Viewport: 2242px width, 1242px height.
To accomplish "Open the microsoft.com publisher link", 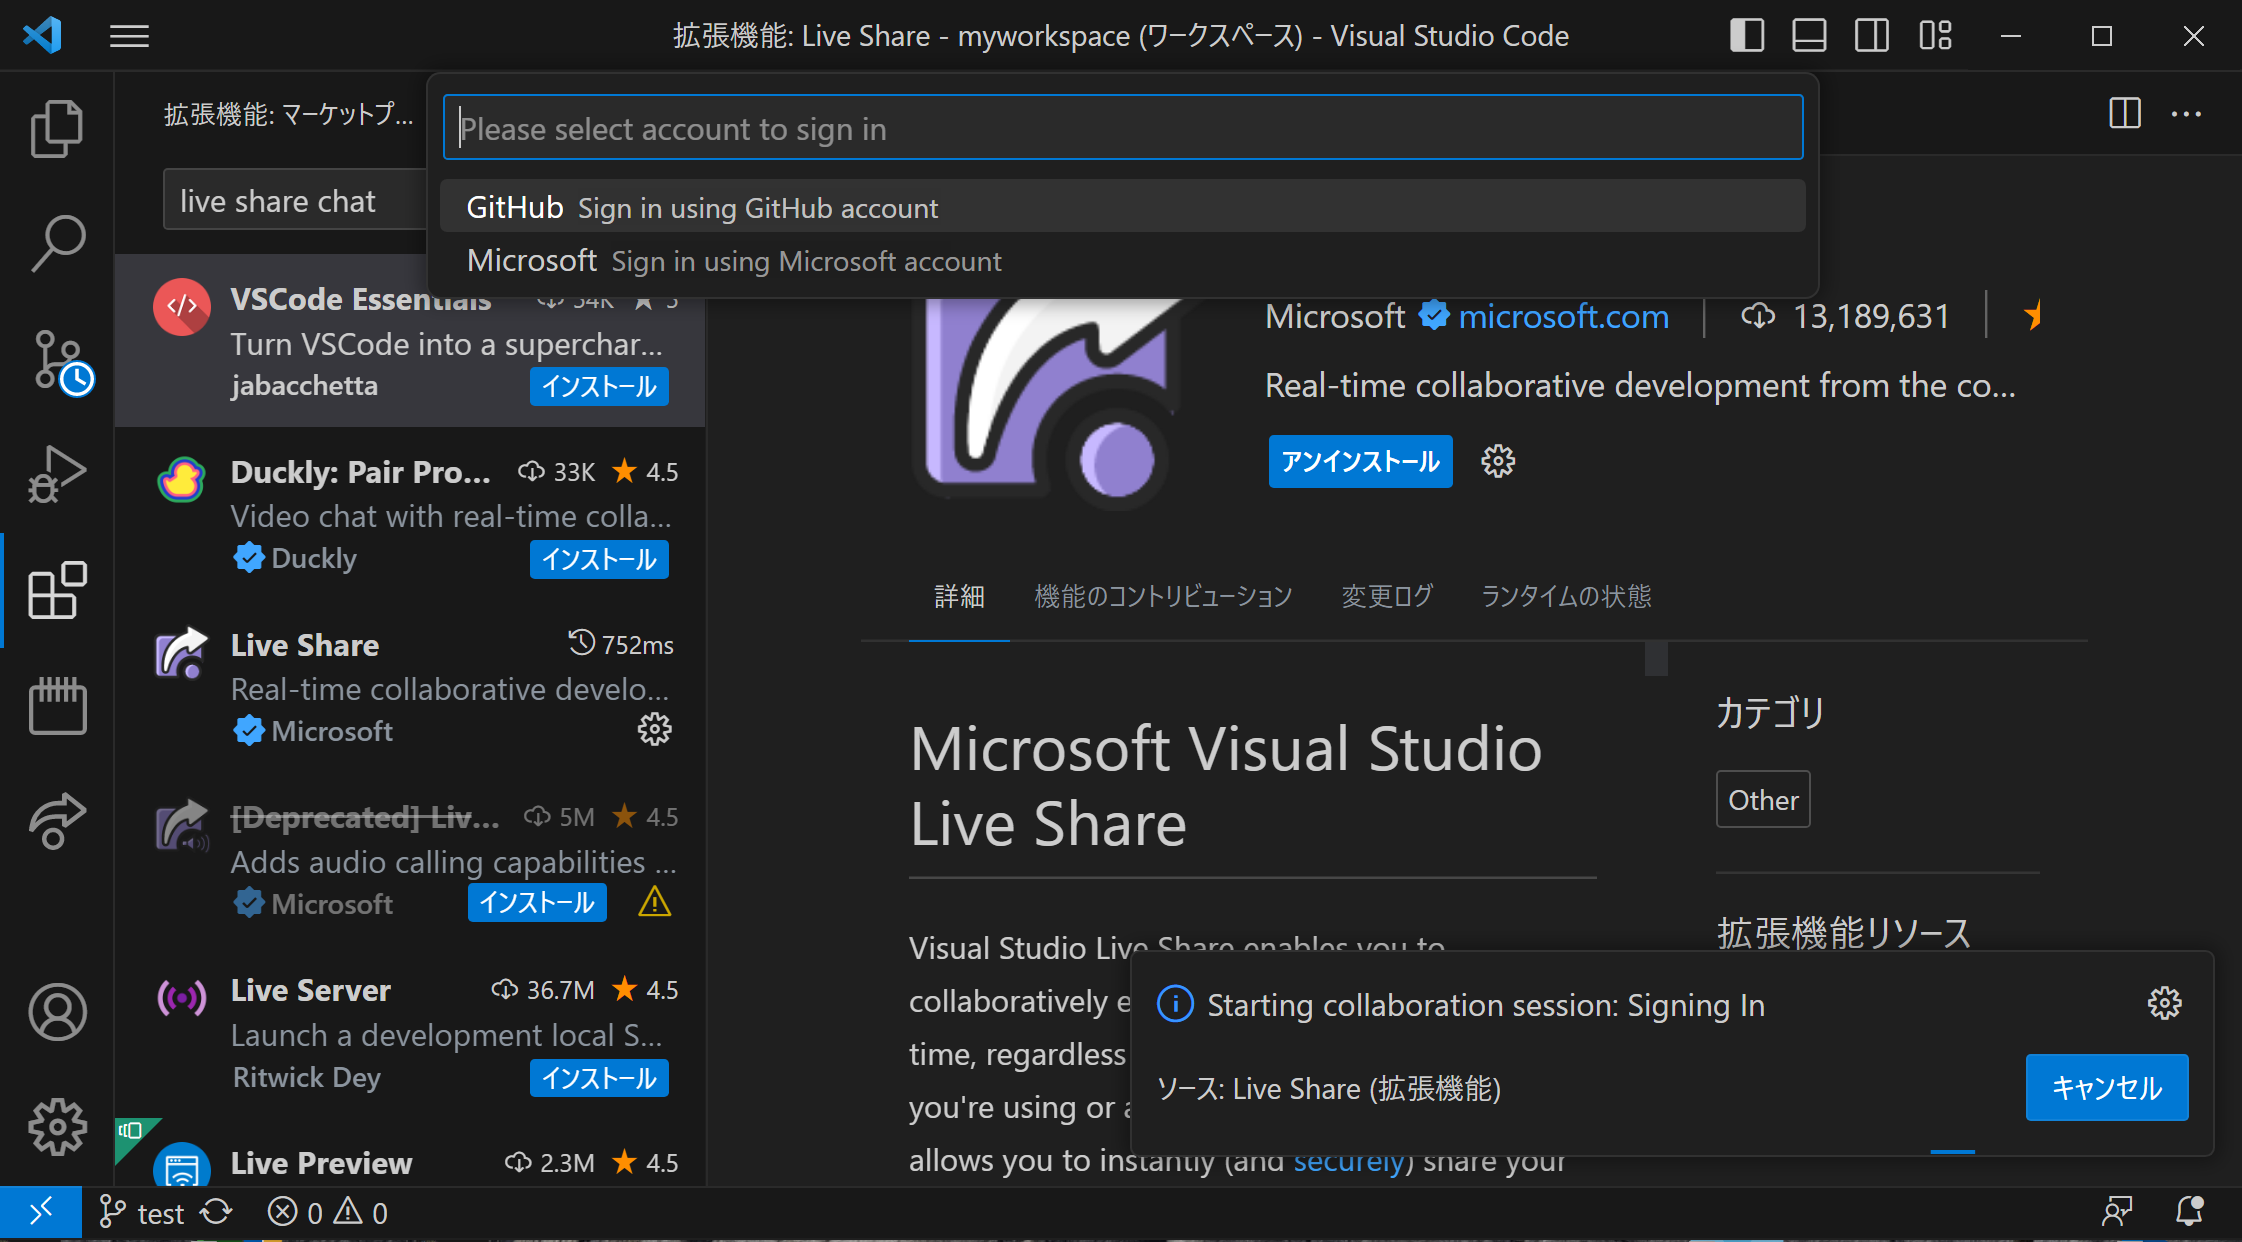I will 1563,317.
